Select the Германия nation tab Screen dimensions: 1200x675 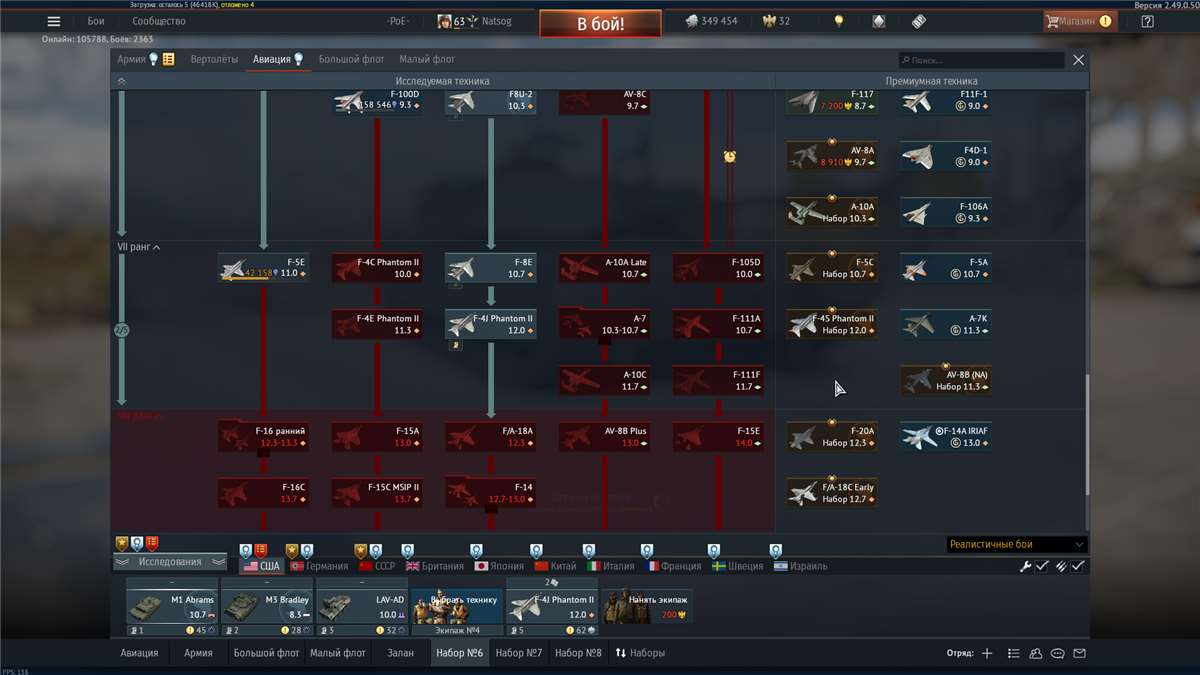[x=319, y=566]
